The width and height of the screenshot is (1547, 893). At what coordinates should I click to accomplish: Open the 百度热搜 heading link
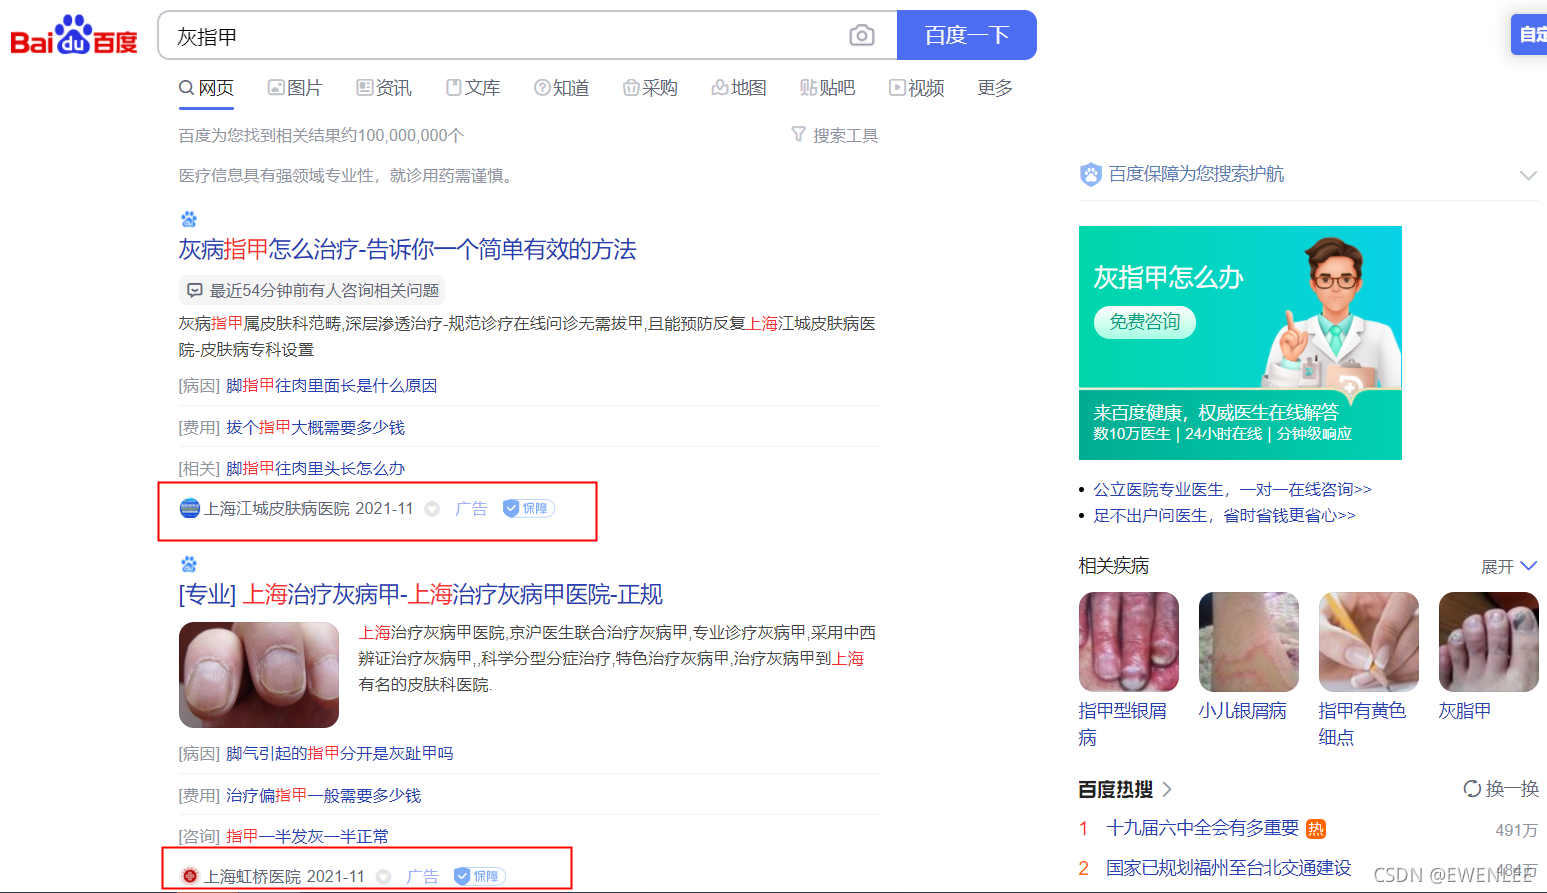pos(1116,789)
